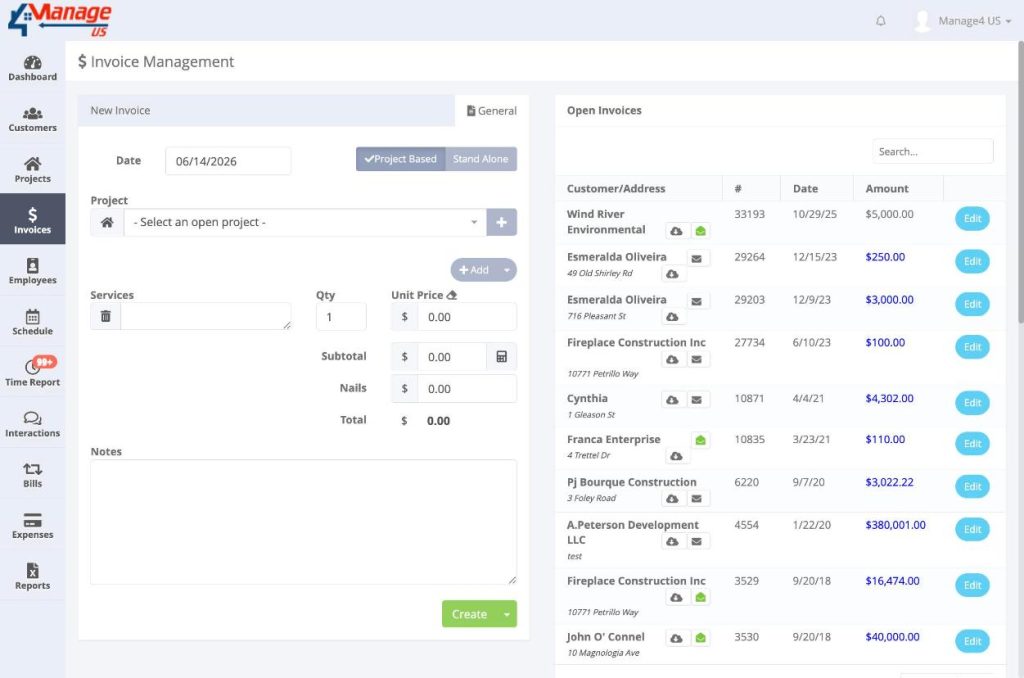Click the Manage4 US logo
This screenshot has width=1024, height=678.
59,20
